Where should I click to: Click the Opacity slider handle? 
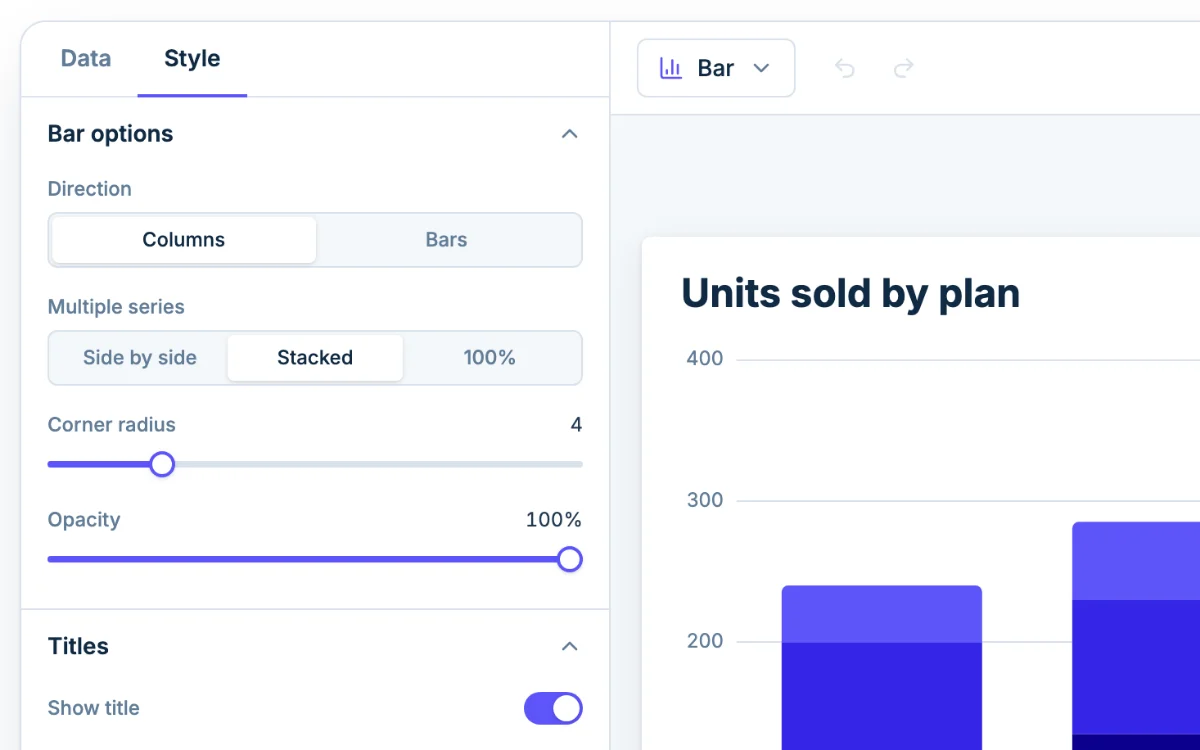pos(570,559)
